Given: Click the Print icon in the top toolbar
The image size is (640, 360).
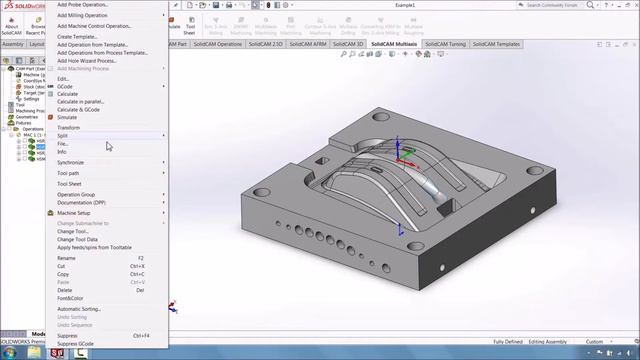Looking at the screenshot, I should click(x=229, y=5).
